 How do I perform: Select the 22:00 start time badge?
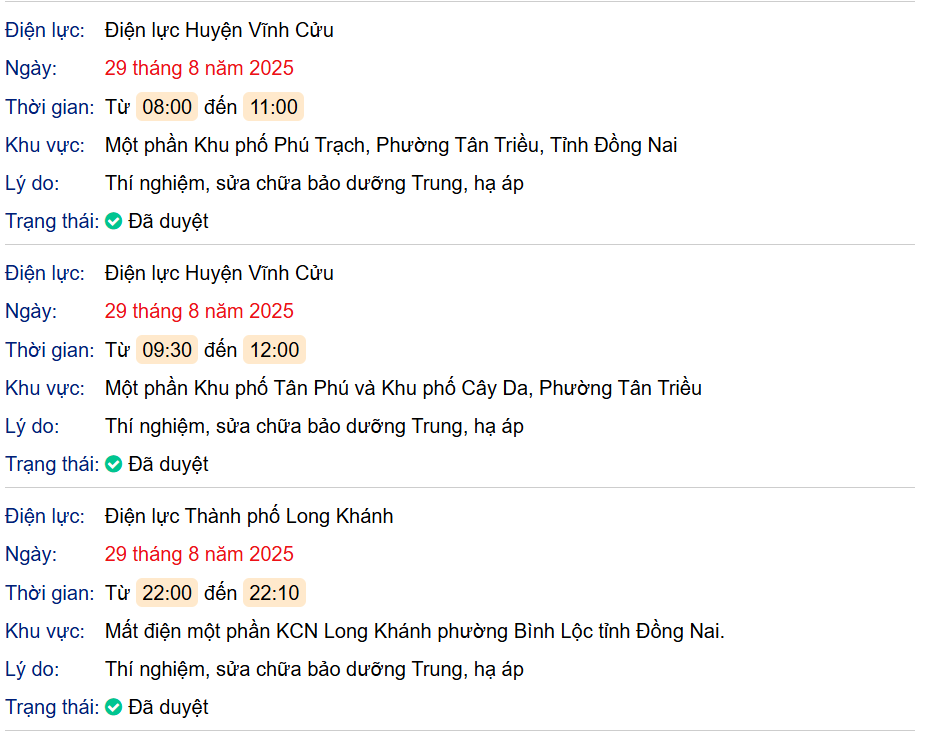coord(167,593)
